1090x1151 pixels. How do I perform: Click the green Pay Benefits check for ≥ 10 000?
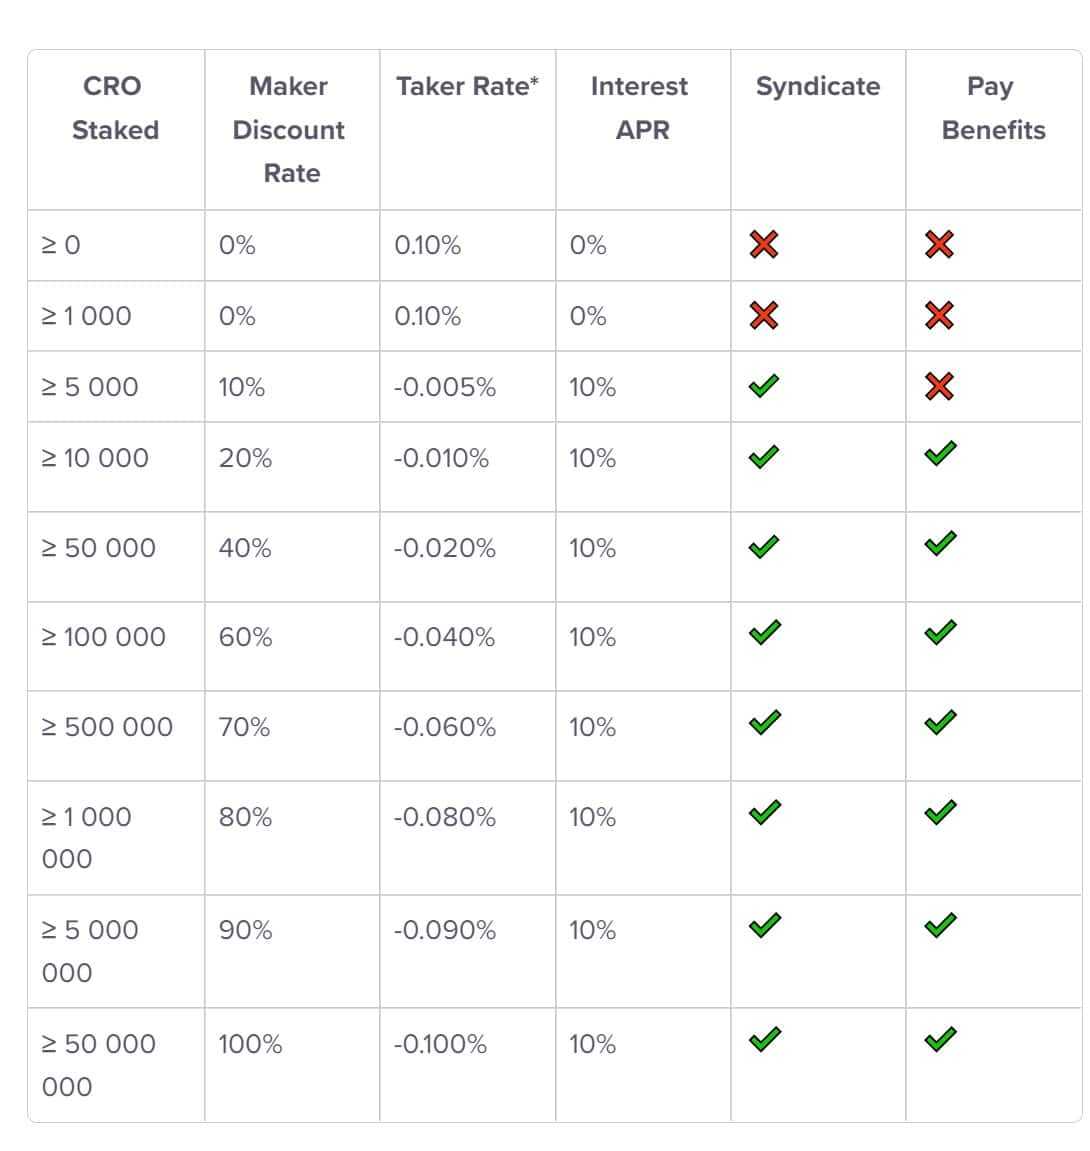click(x=939, y=454)
